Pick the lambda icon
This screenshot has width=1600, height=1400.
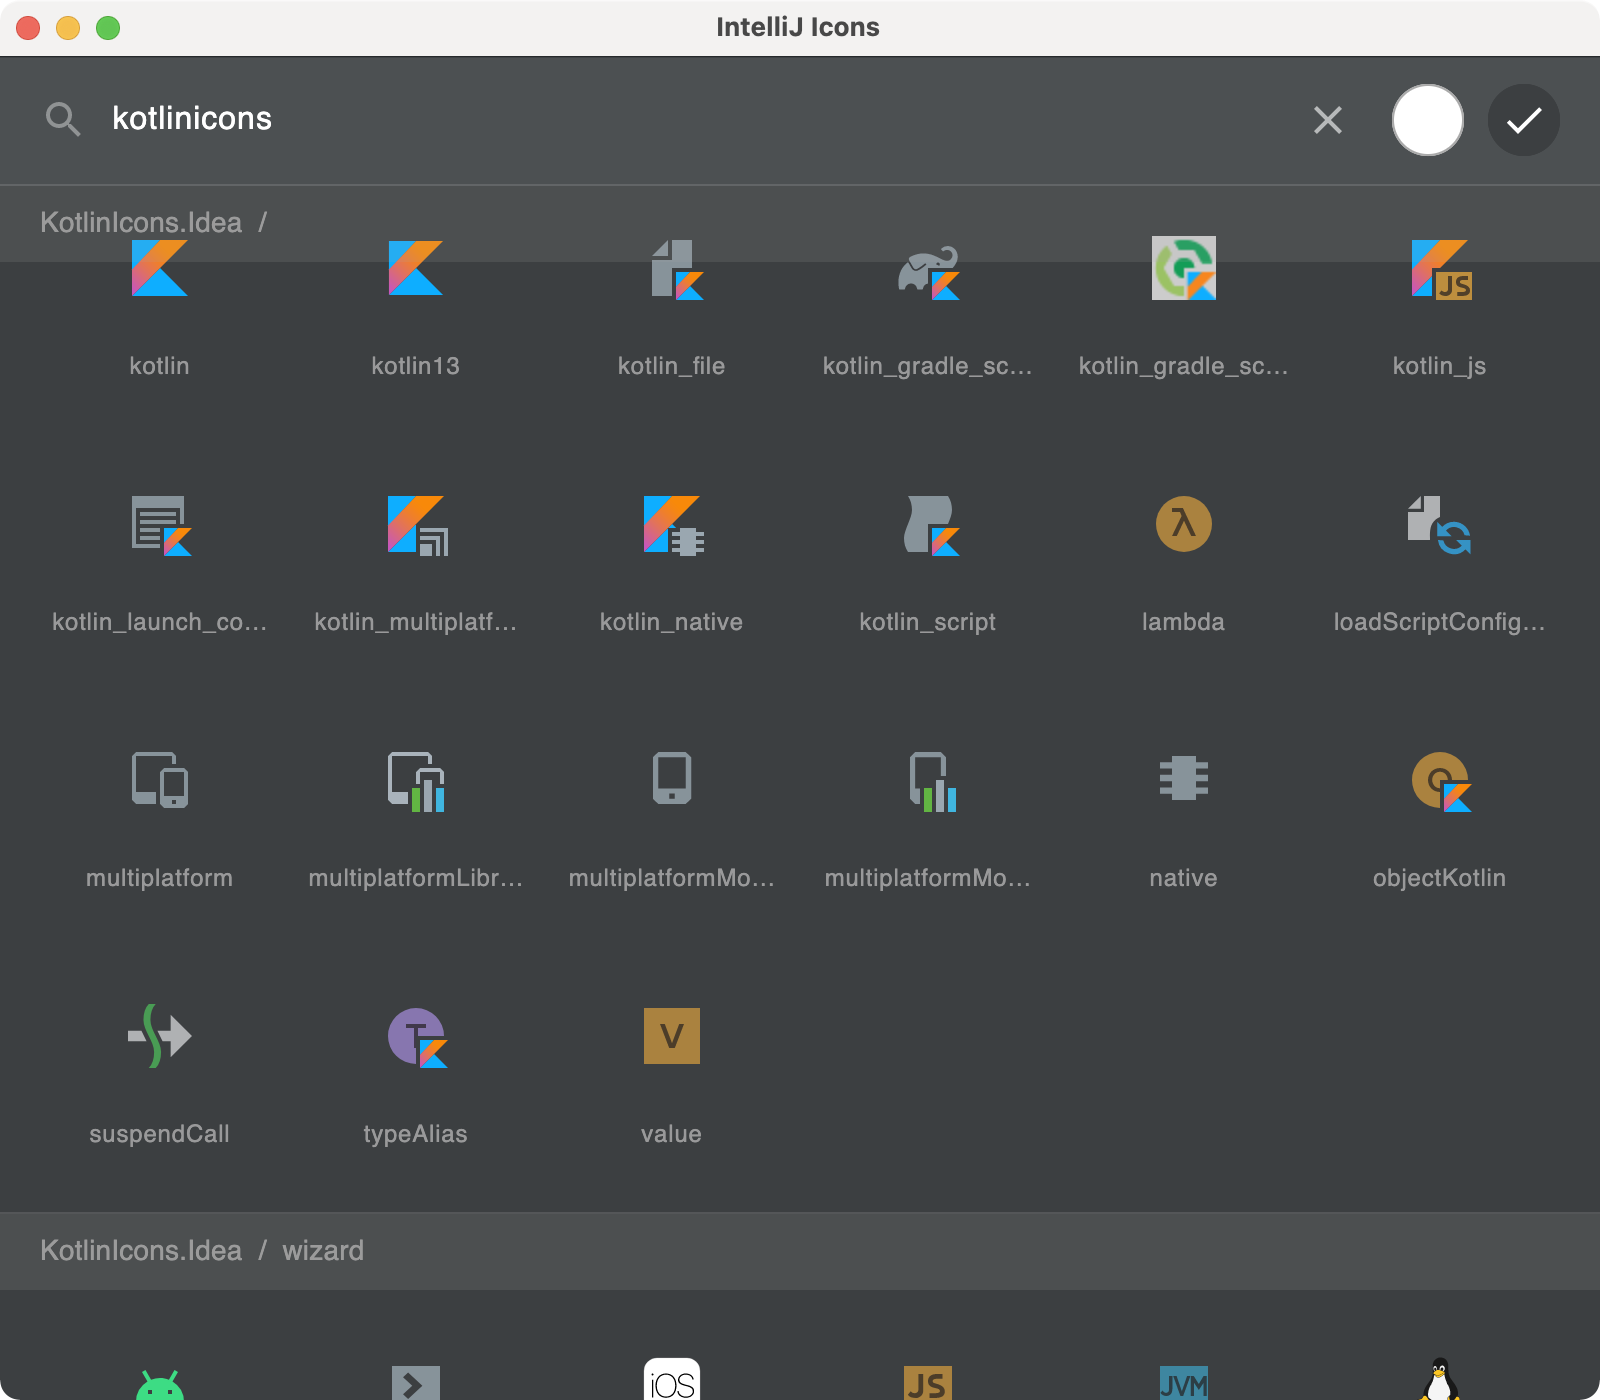coord(1184,524)
